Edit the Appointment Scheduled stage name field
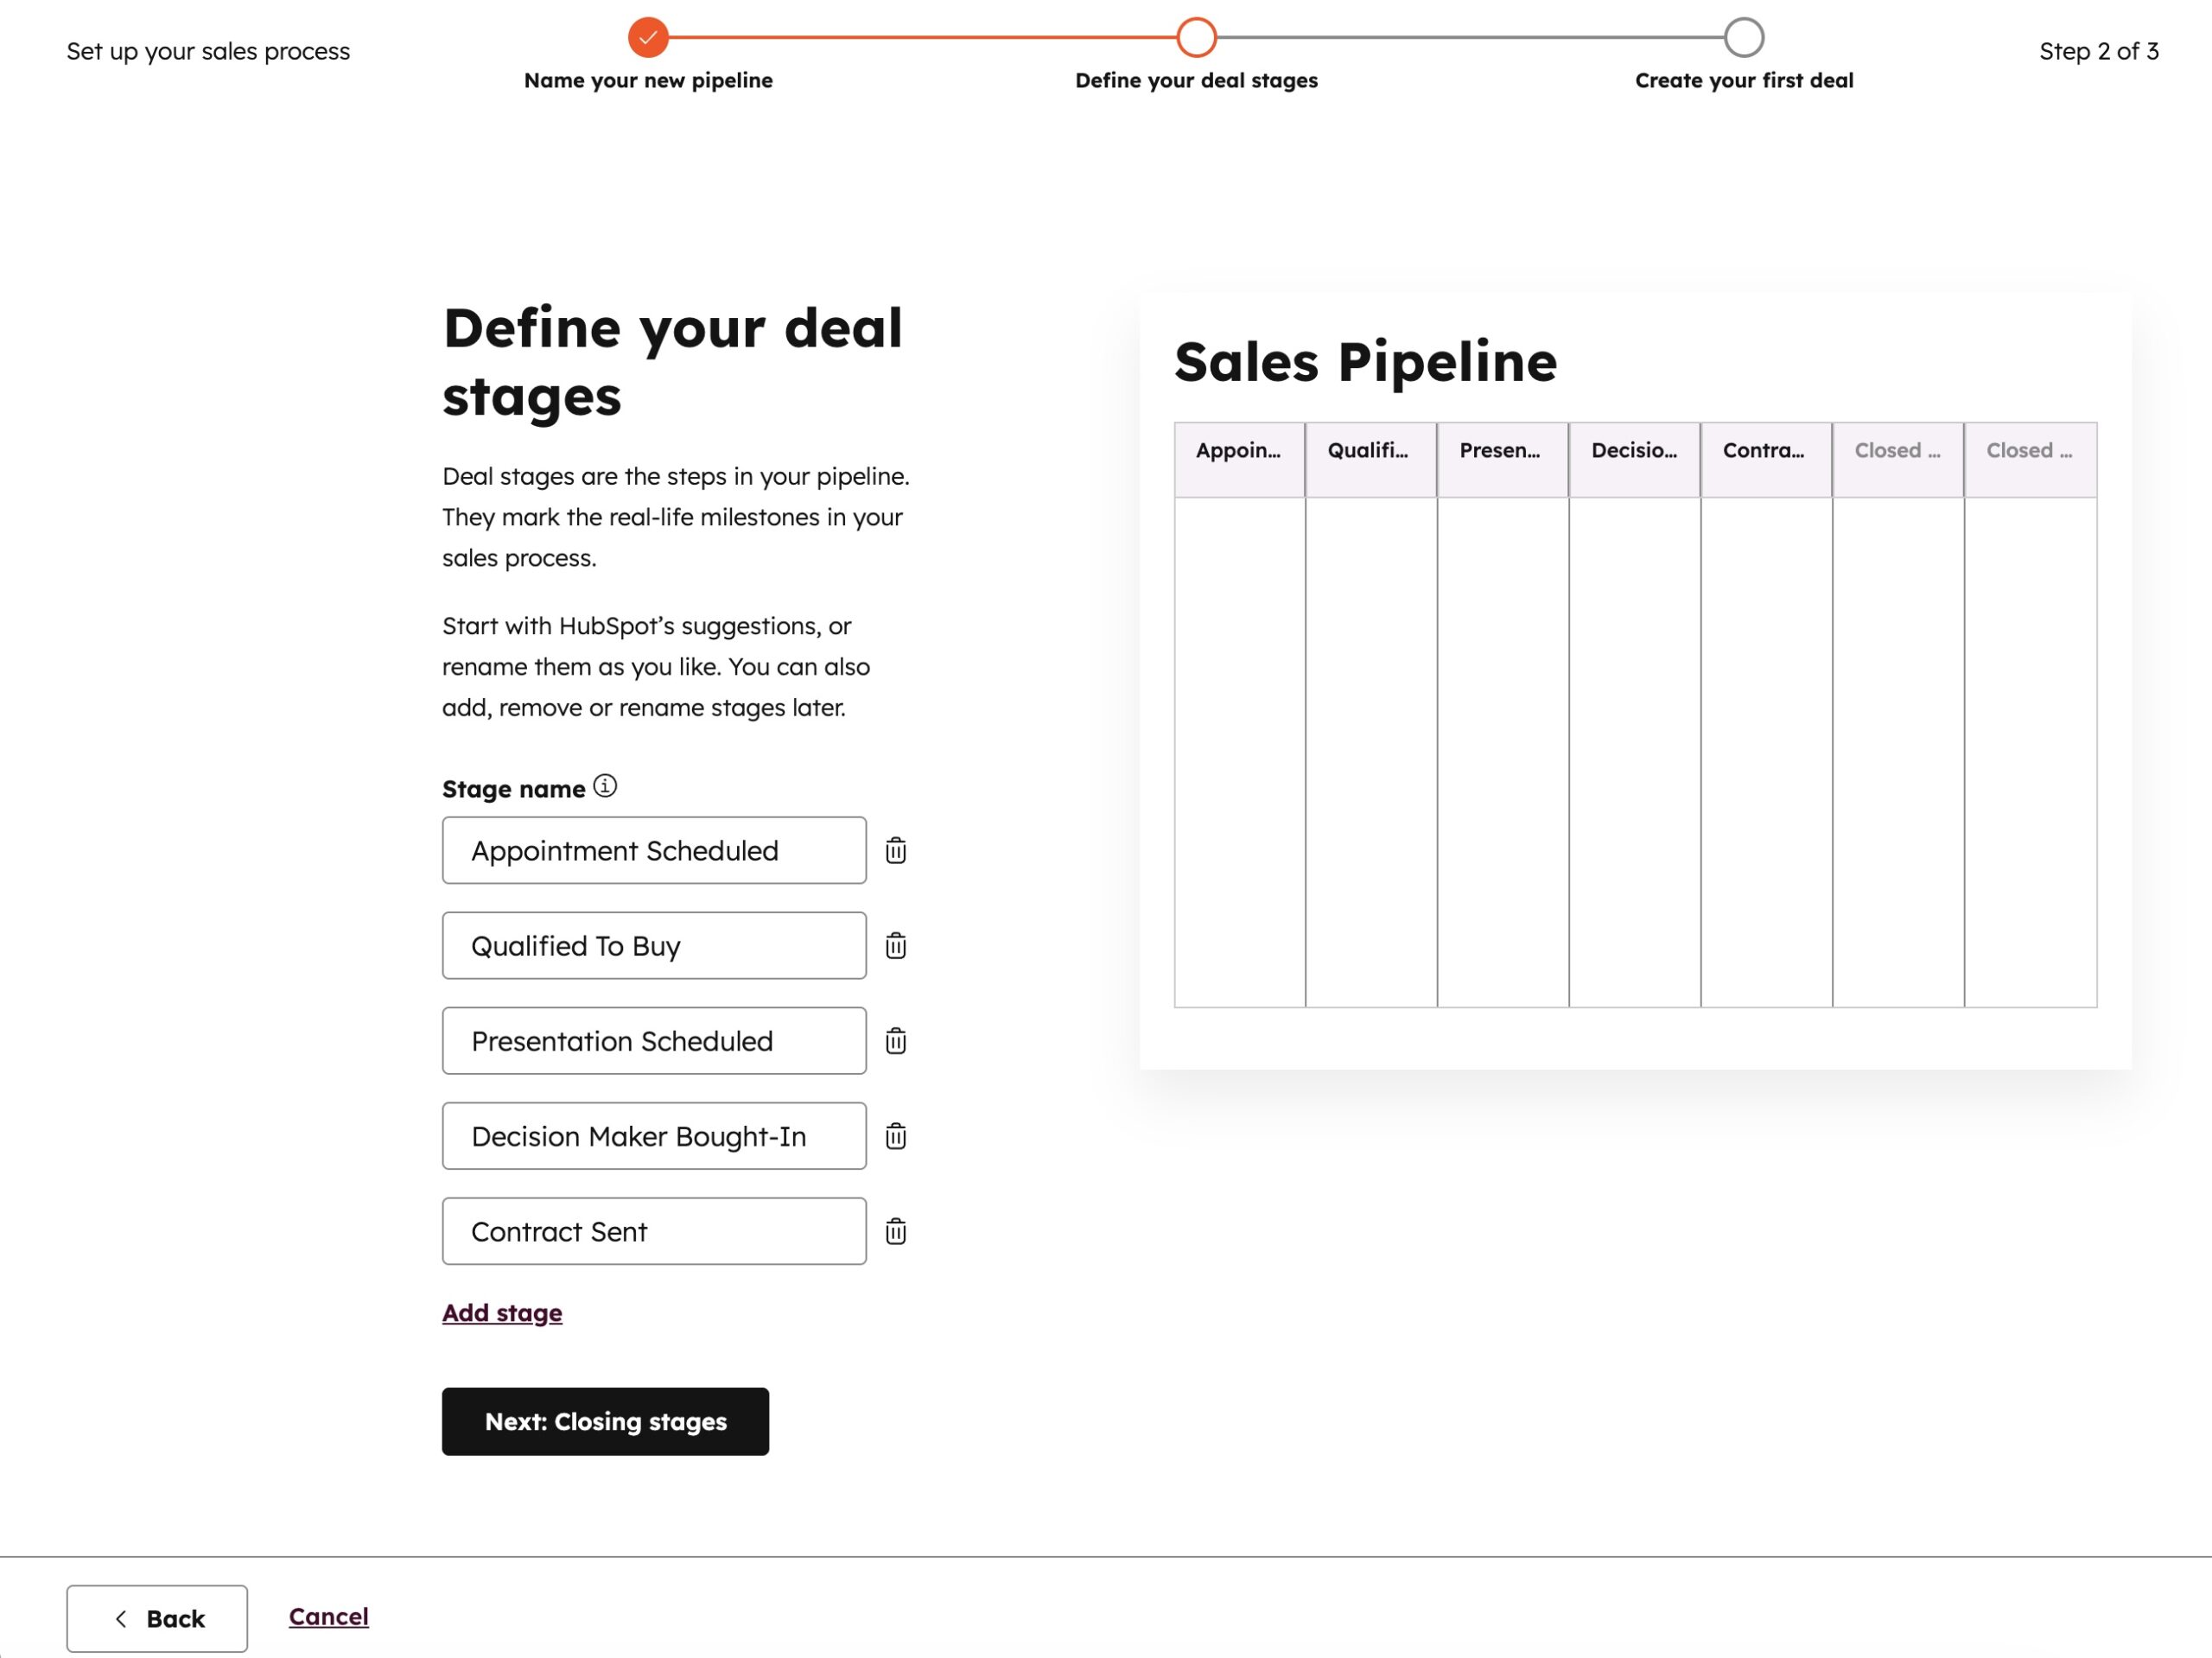2212x1658 pixels. point(654,851)
